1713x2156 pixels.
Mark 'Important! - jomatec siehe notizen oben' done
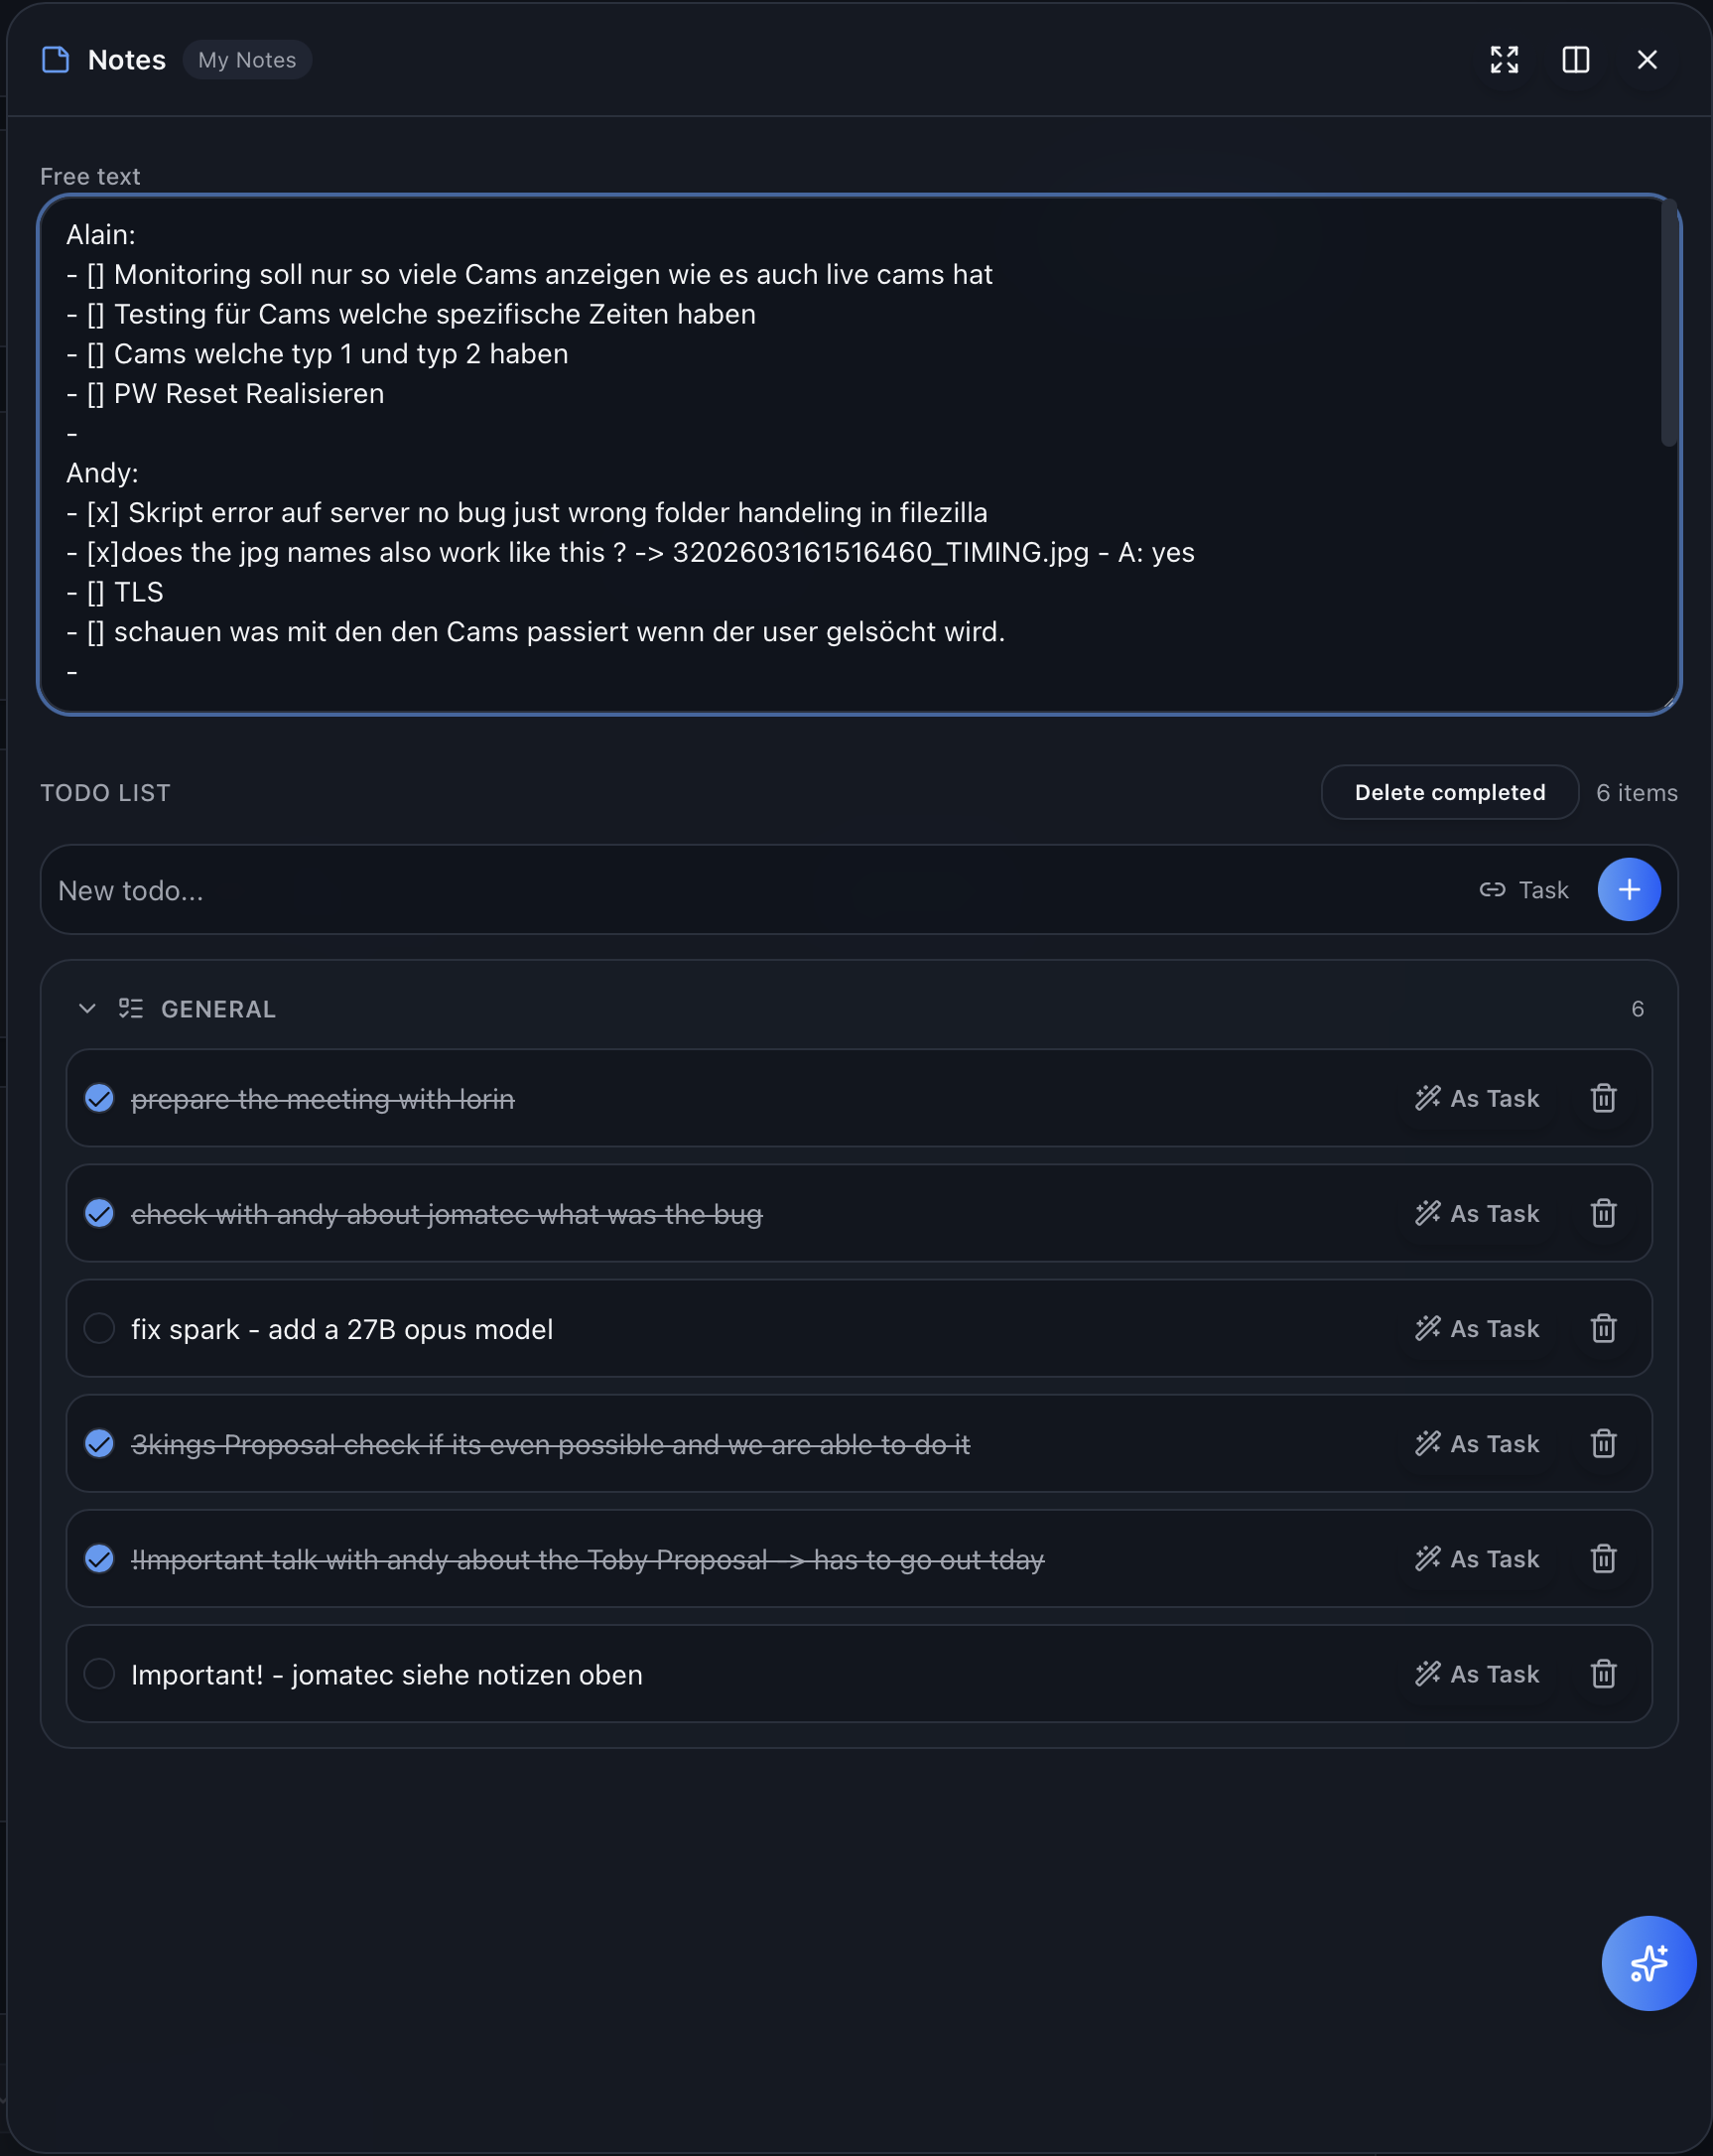click(99, 1673)
